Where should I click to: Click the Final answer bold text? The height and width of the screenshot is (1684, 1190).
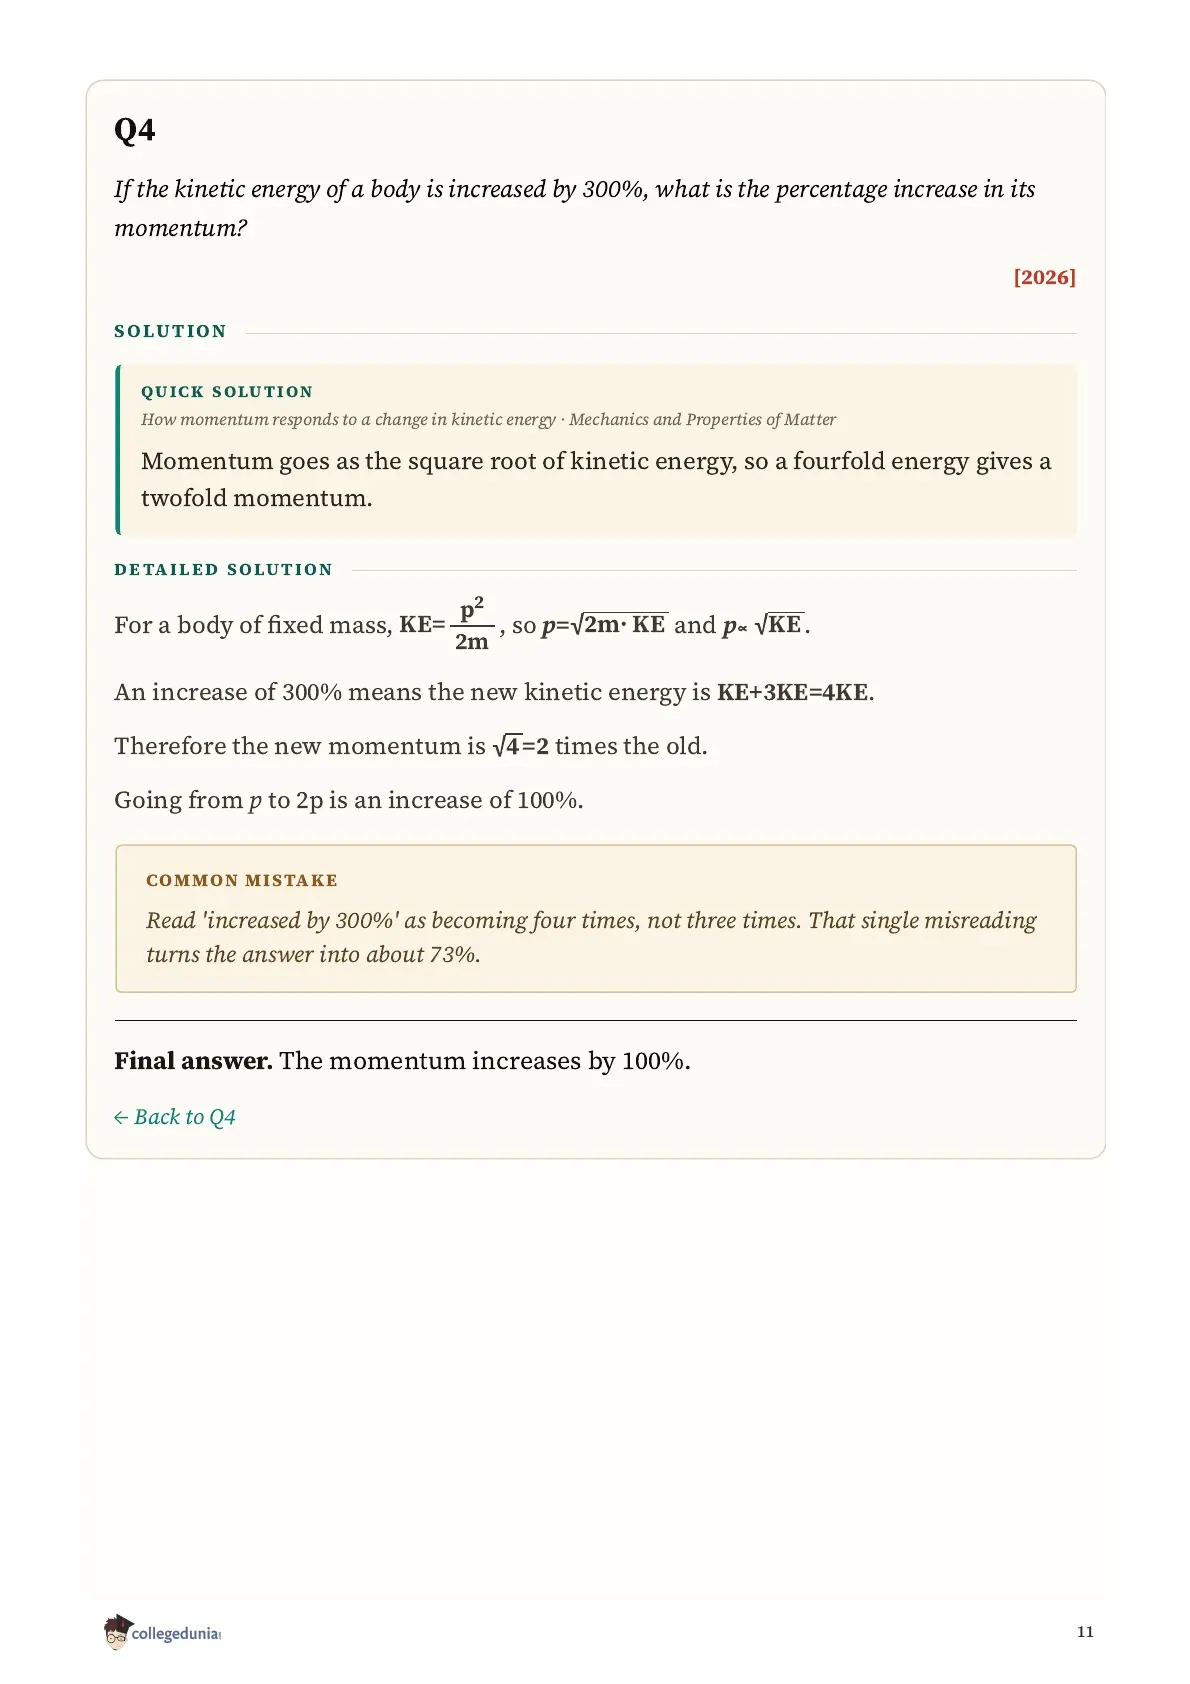pyautogui.click(x=193, y=1061)
